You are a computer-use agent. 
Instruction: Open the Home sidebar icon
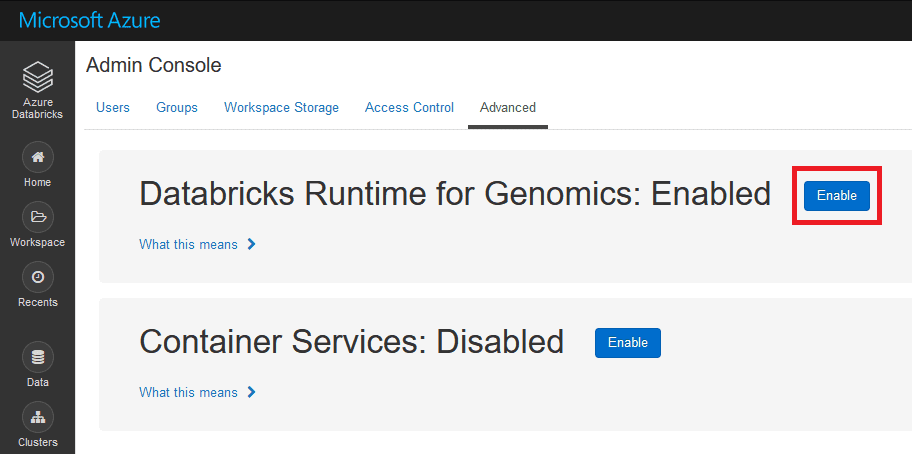tap(38, 157)
